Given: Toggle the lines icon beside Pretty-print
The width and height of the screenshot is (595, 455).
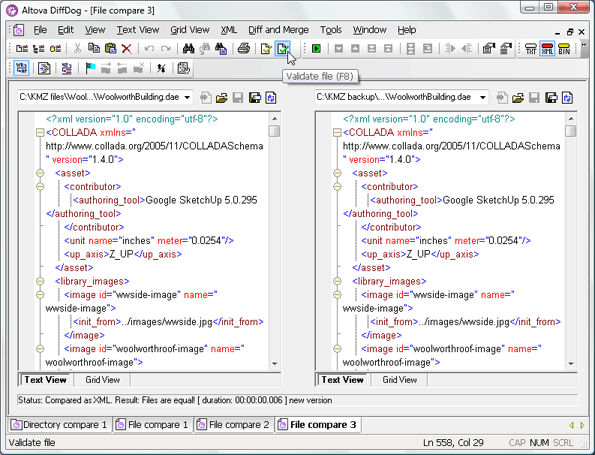Looking at the screenshot, I should (66, 68).
